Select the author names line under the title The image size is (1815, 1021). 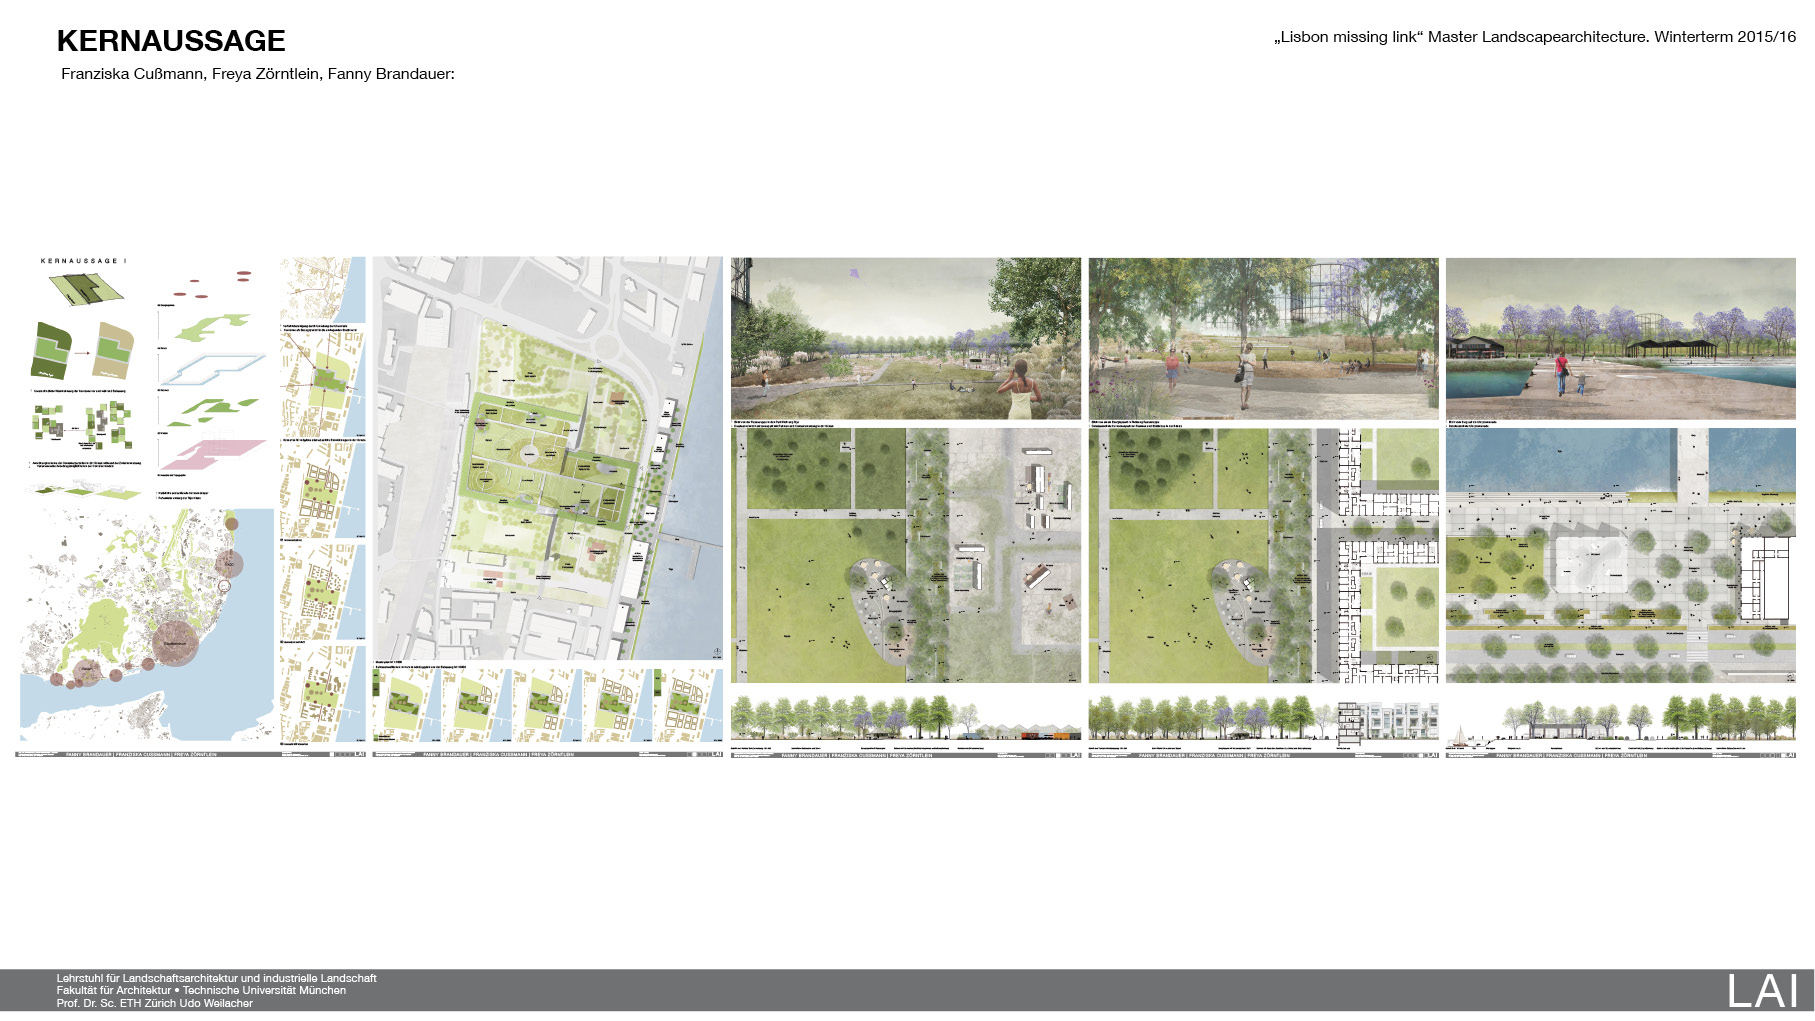258,74
